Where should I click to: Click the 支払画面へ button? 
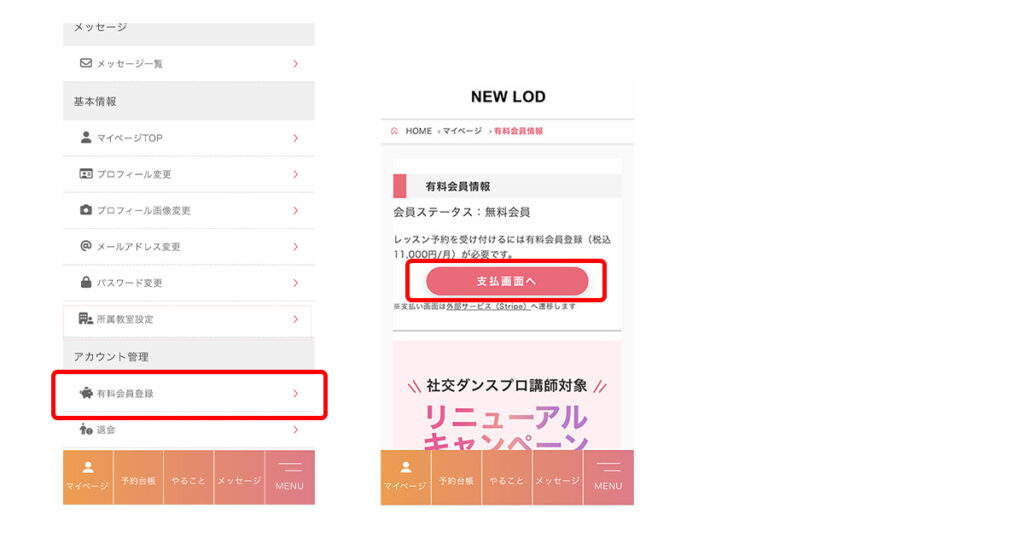coord(507,281)
